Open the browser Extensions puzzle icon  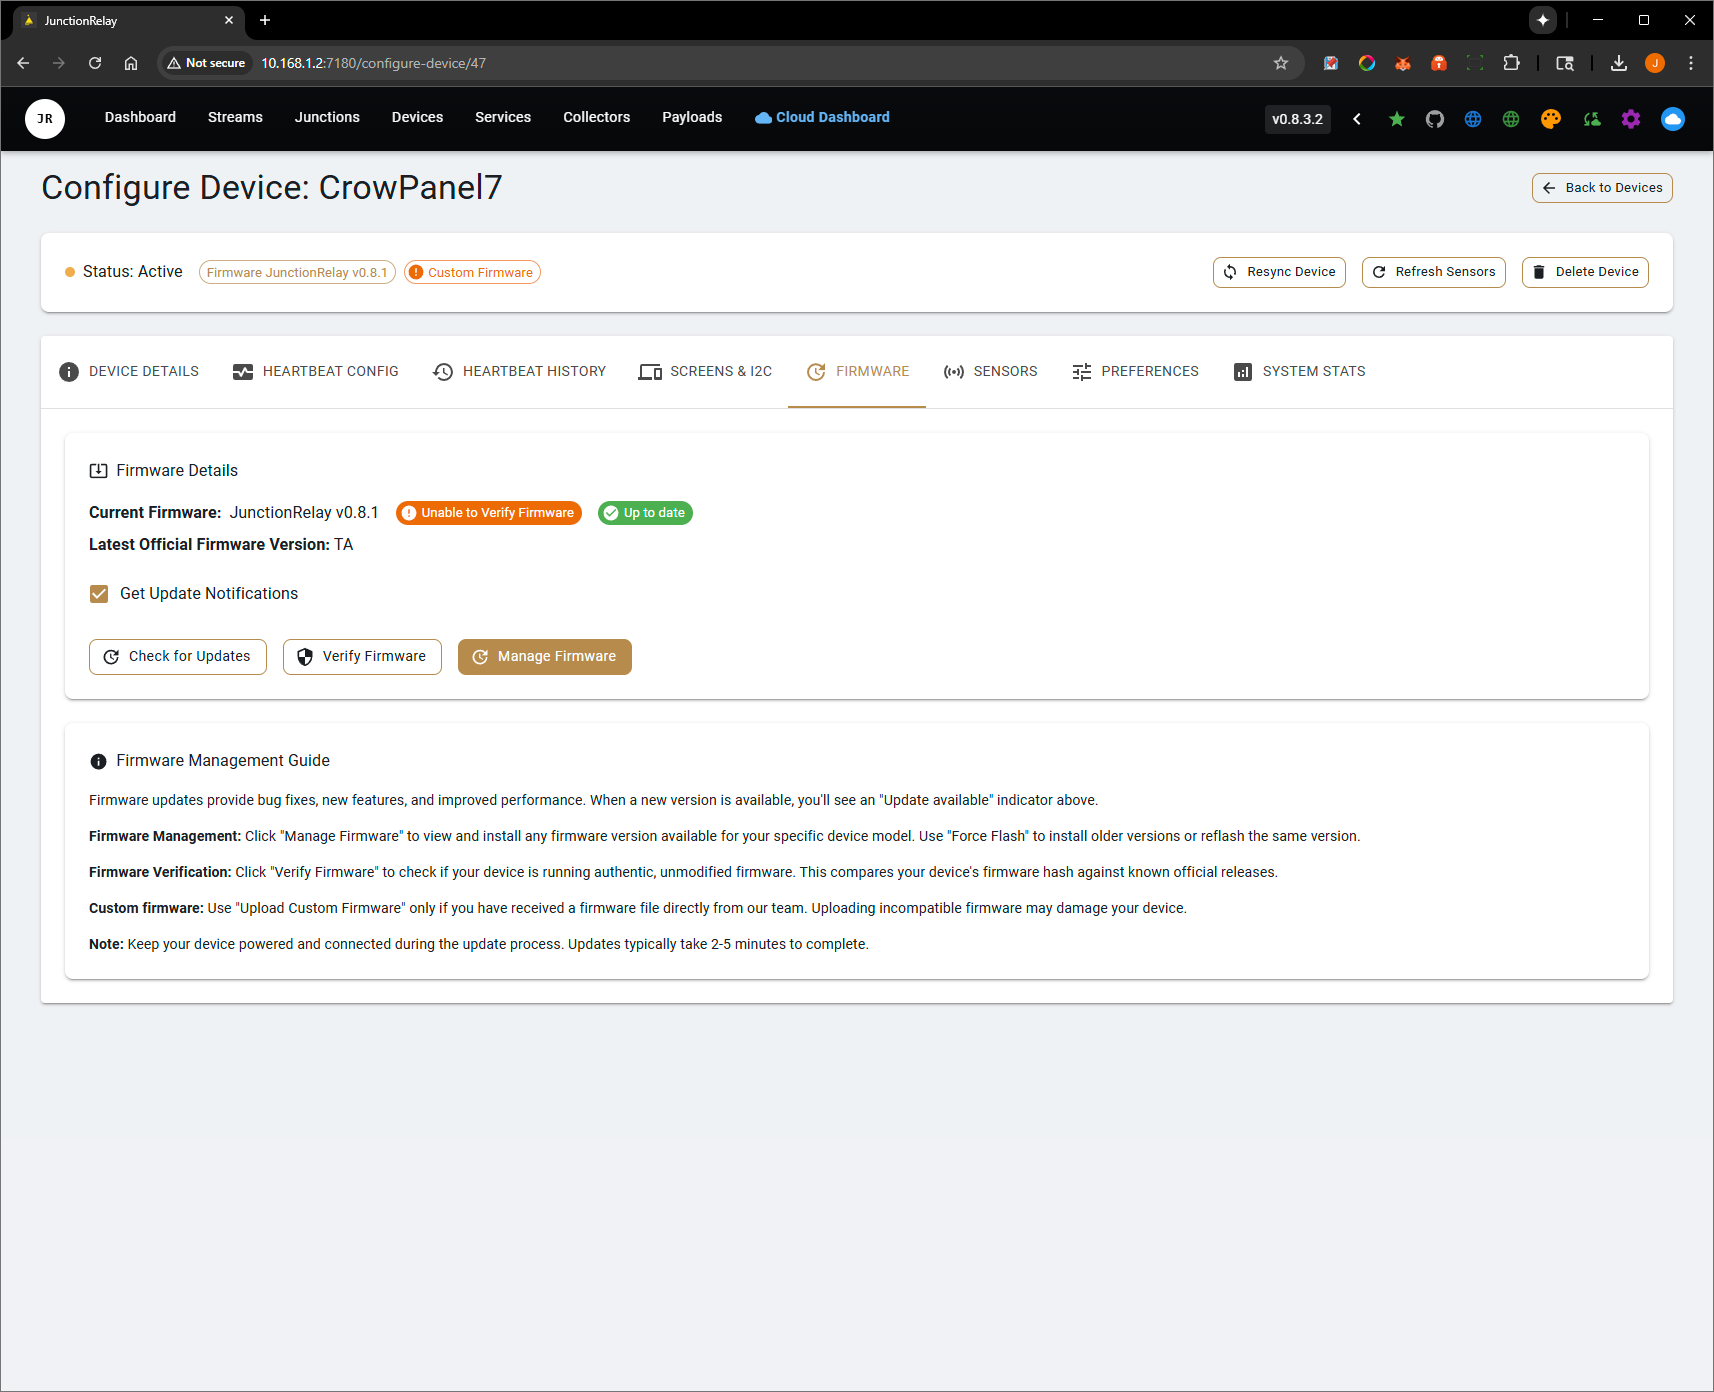coord(1511,63)
